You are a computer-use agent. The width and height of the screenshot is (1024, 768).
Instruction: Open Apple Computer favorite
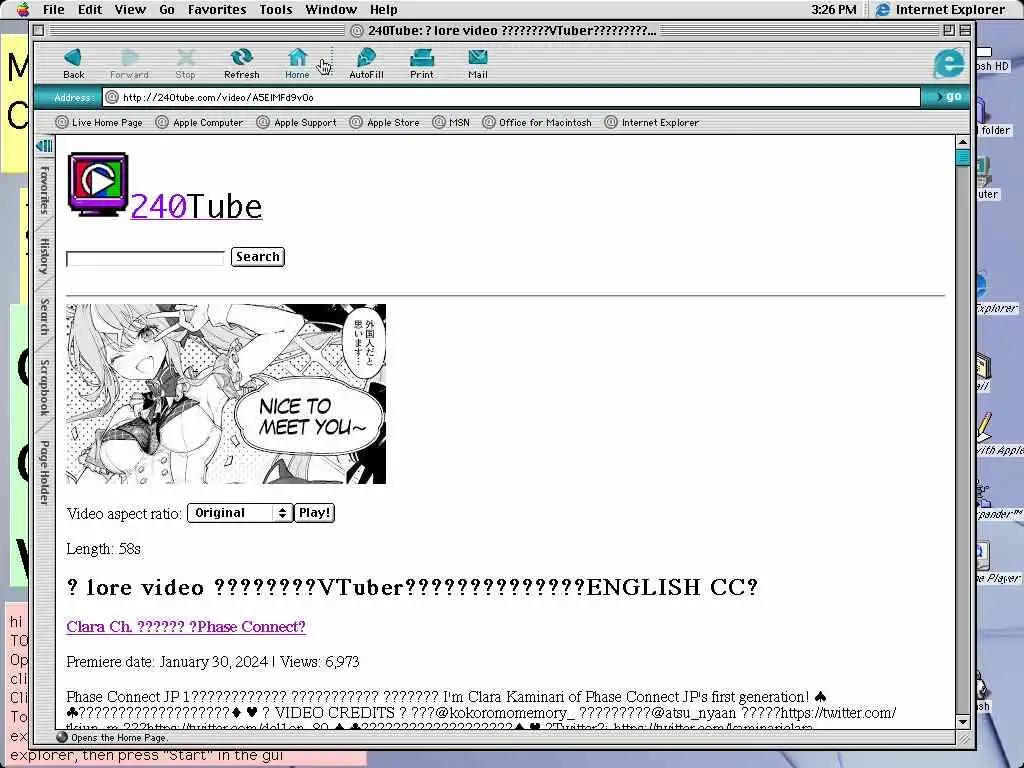click(x=200, y=122)
